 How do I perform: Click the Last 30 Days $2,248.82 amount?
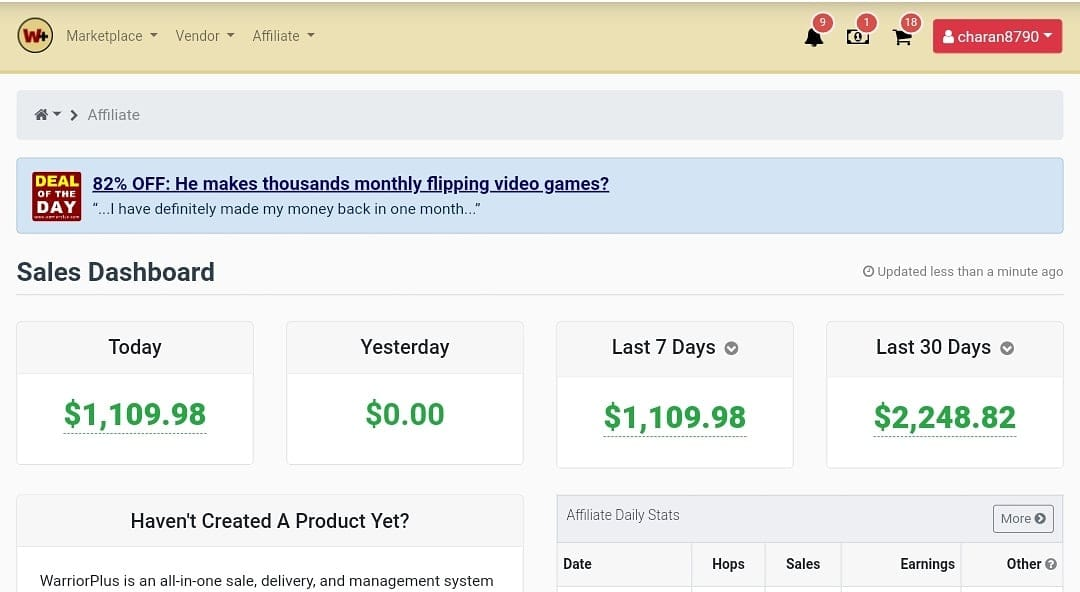pos(944,417)
